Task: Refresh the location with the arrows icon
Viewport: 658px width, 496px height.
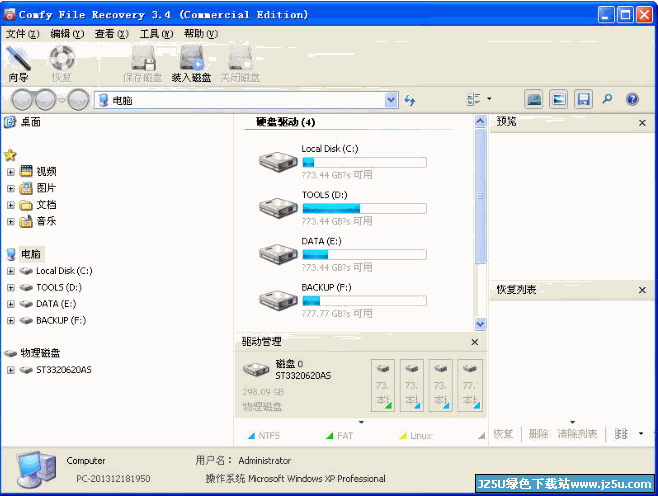Action: pyautogui.click(x=410, y=100)
